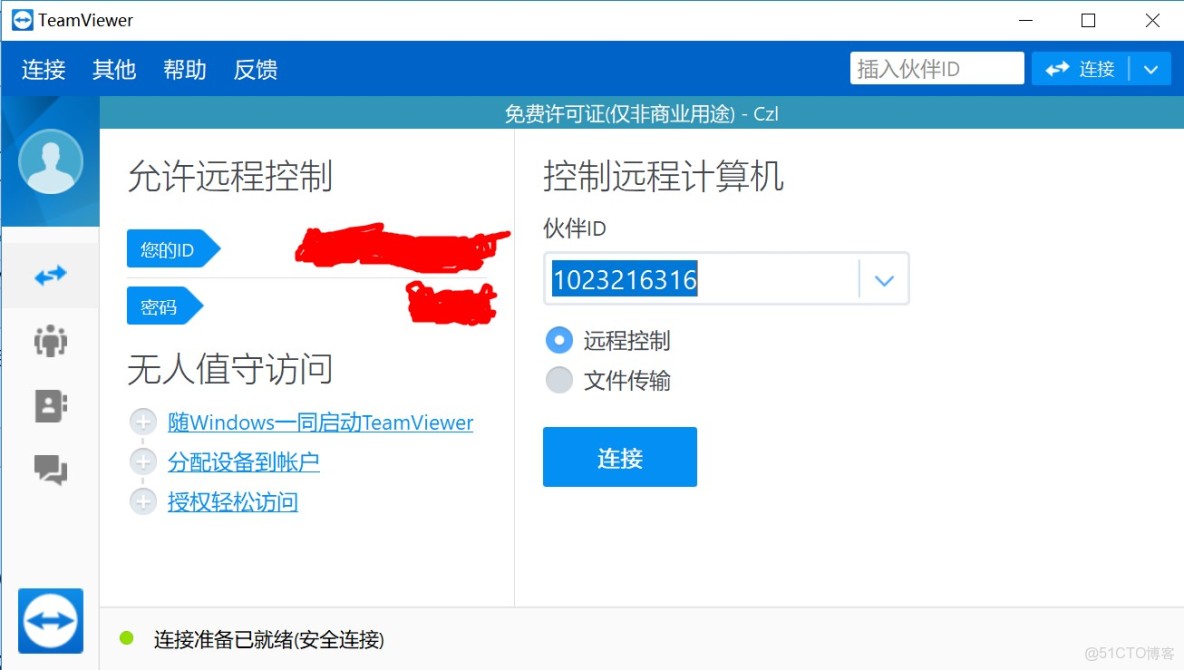Expand the 伙伴ID history dropdown arrow
The image size is (1184, 670).
point(884,279)
